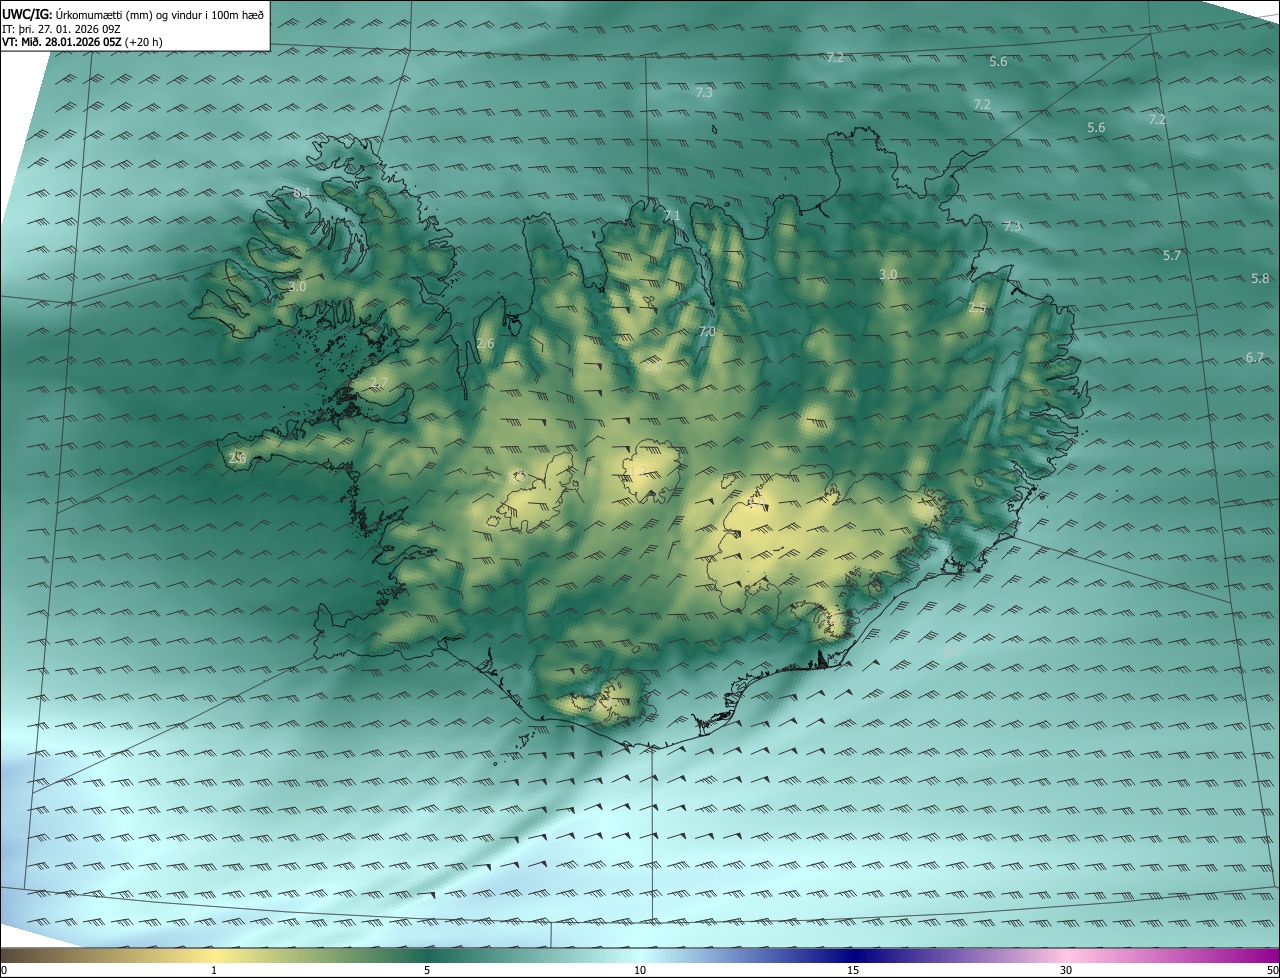
Task: Click the valid time 'VT: Mið. 28.01.2026 05Z (+20 h)'
Action: click(x=82, y=42)
